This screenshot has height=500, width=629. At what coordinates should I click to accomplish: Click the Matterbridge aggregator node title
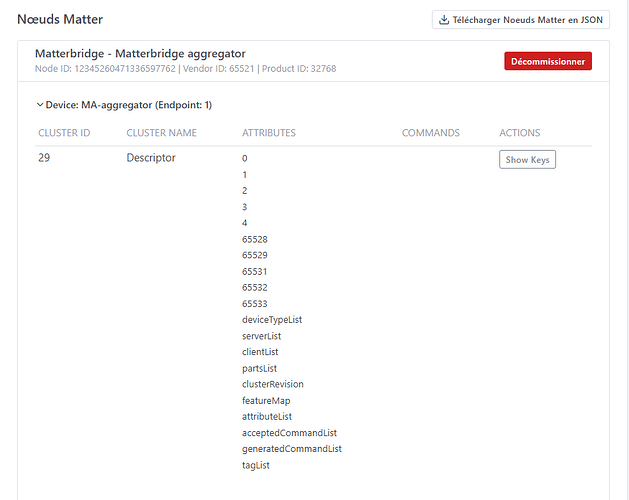[140, 53]
